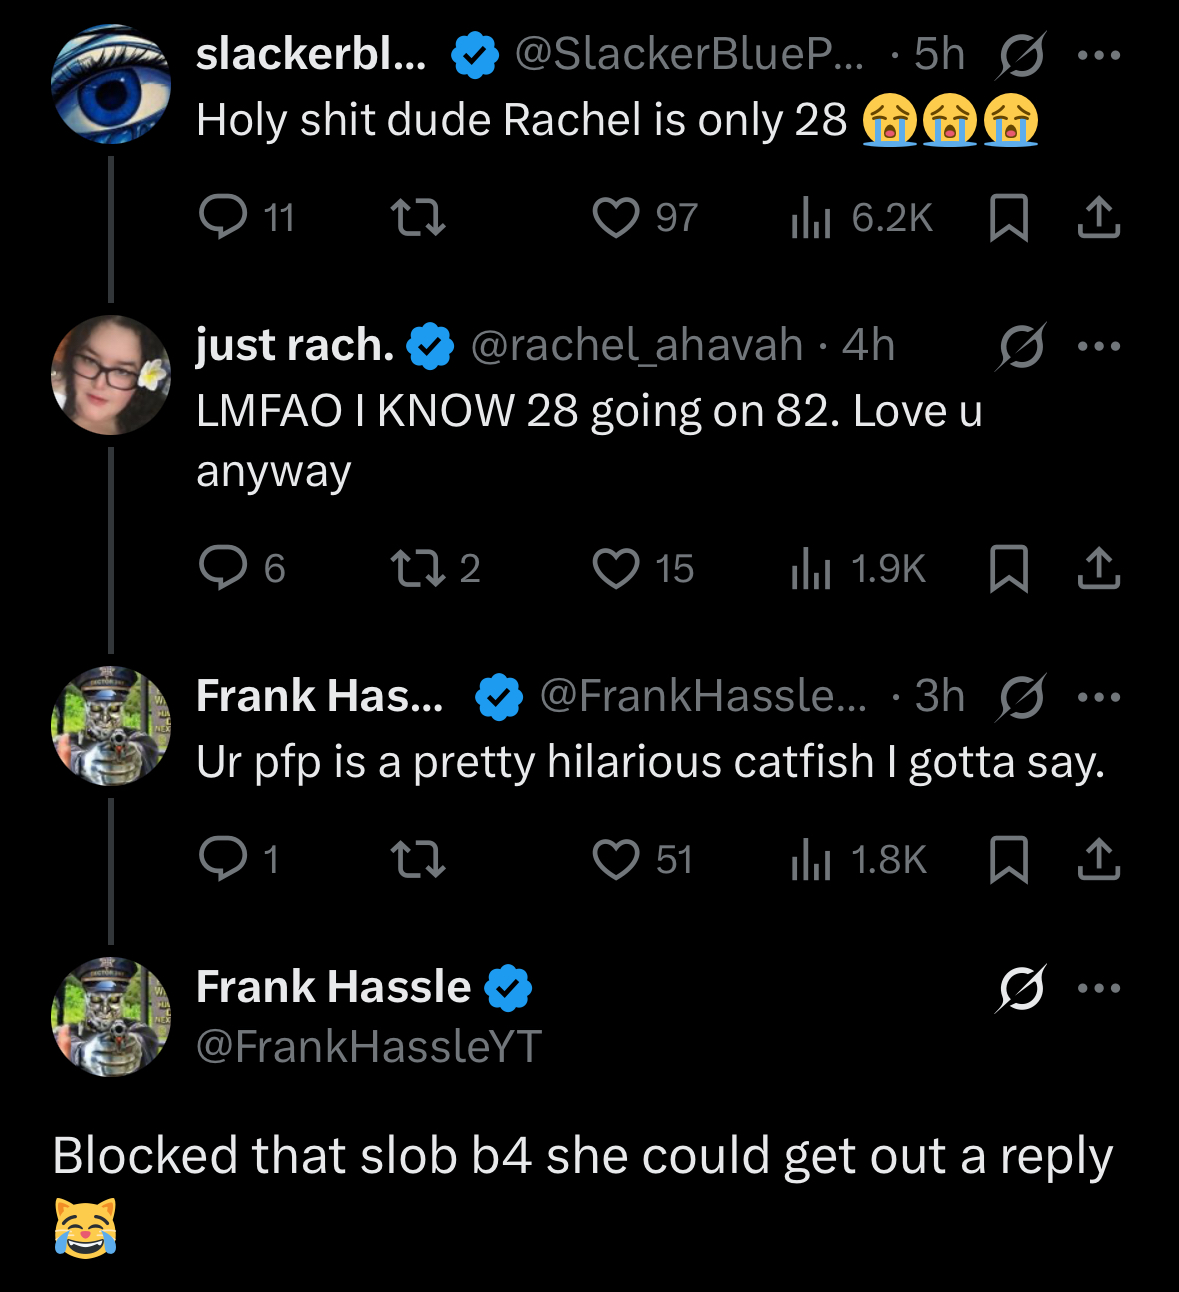Repost just rach.'s reply with 2 reposts
The height and width of the screenshot is (1292, 1179).
pyautogui.click(x=416, y=568)
